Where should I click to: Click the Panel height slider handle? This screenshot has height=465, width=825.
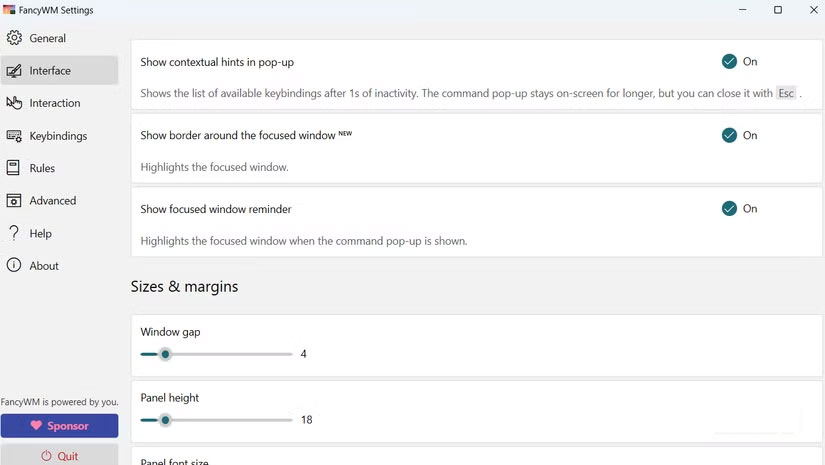(165, 420)
